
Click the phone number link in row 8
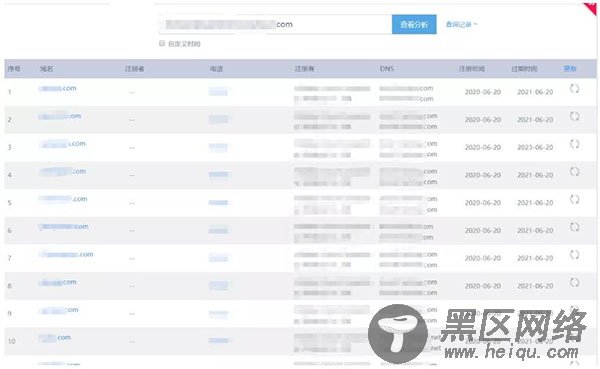tap(218, 286)
